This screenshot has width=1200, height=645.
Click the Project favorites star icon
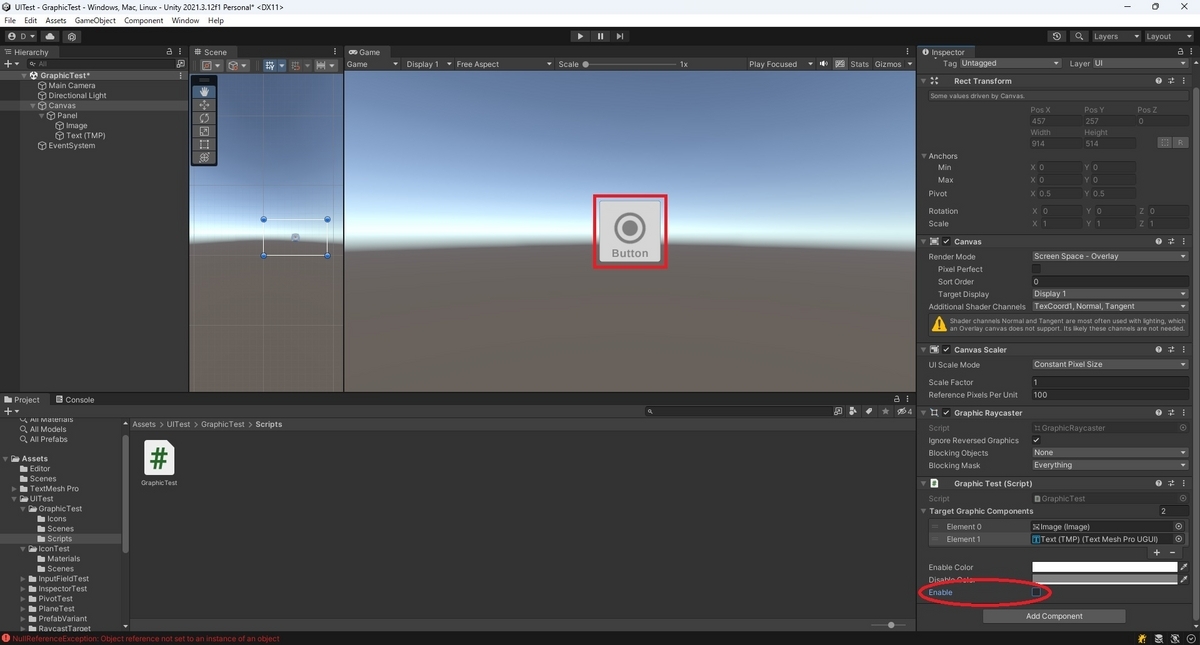886,411
